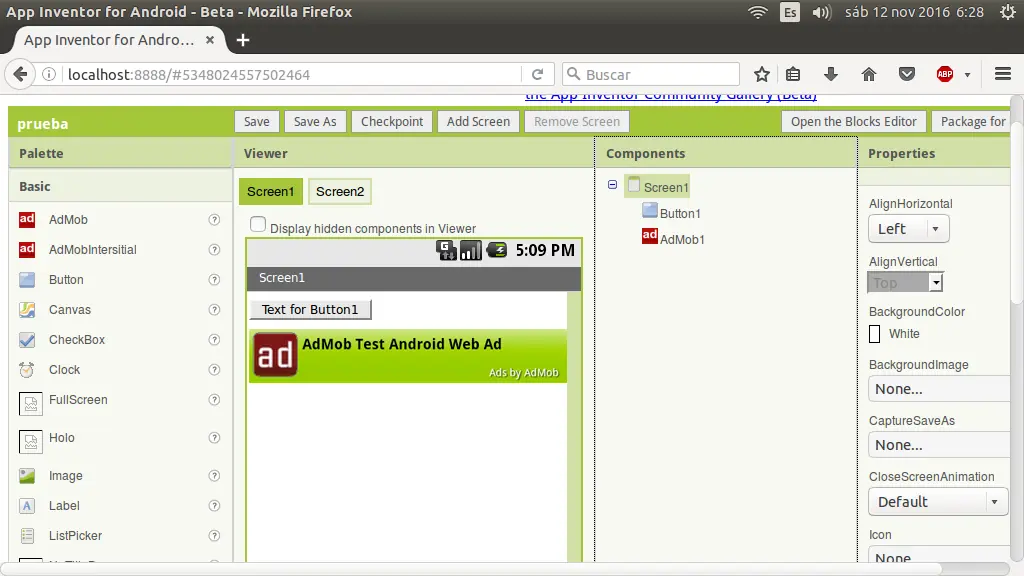This screenshot has height=576, width=1024.
Task: Close the App Inventor browser tab
Action: click(210, 40)
